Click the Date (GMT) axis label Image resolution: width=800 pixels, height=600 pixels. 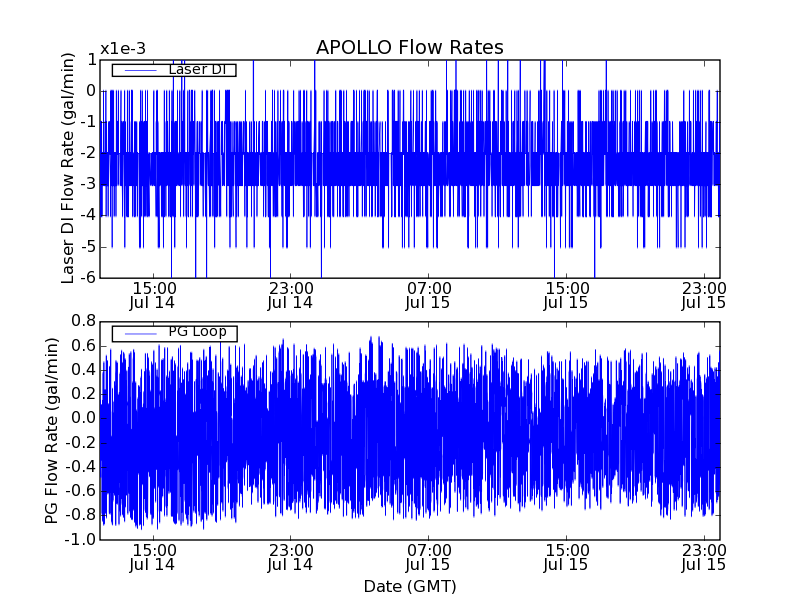pos(410,586)
